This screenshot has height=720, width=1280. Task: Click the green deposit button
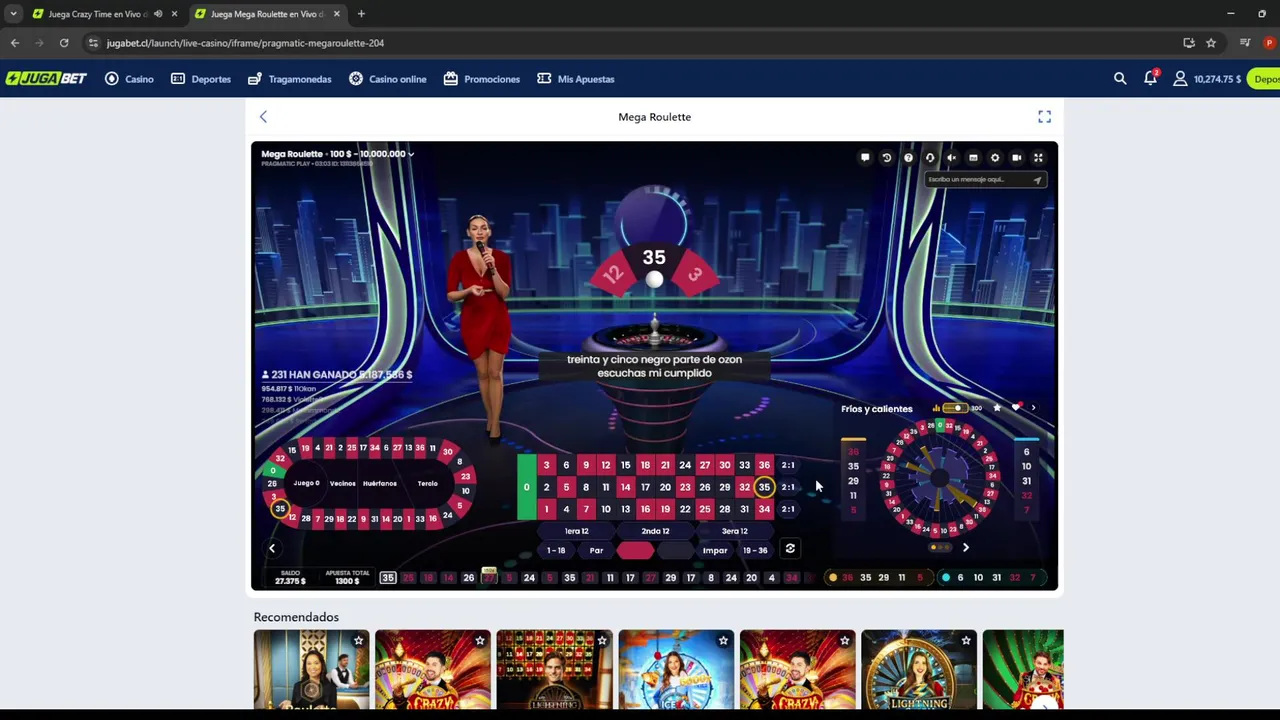click(x=1265, y=79)
